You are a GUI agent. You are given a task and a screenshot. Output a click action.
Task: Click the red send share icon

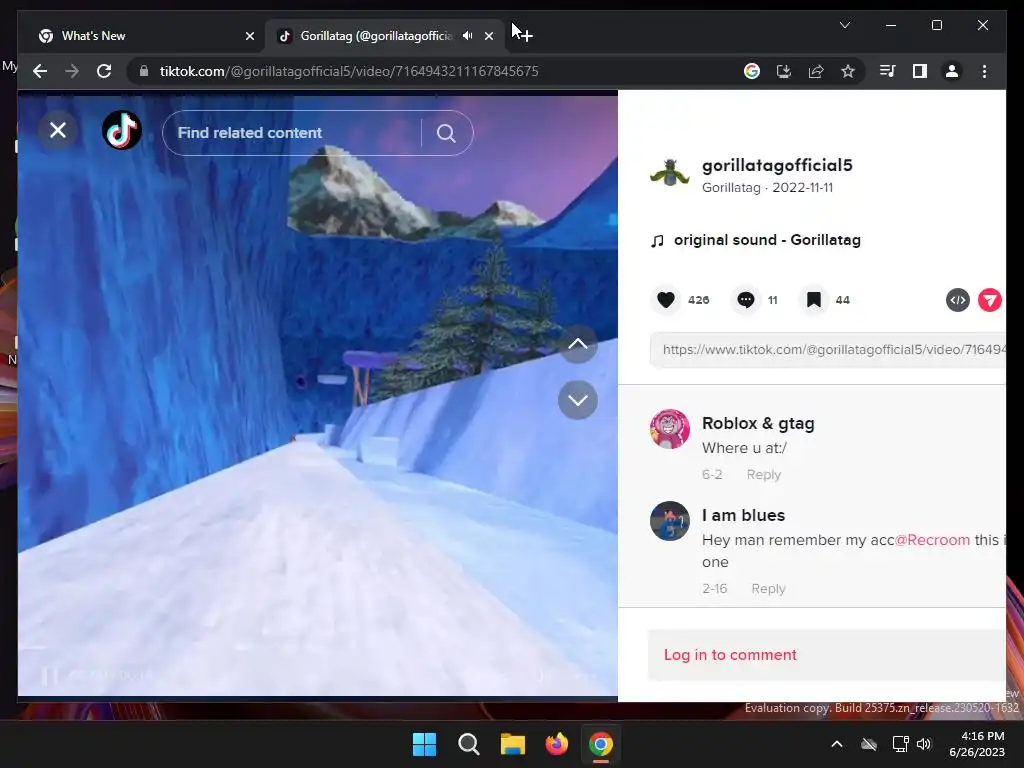point(990,300)
